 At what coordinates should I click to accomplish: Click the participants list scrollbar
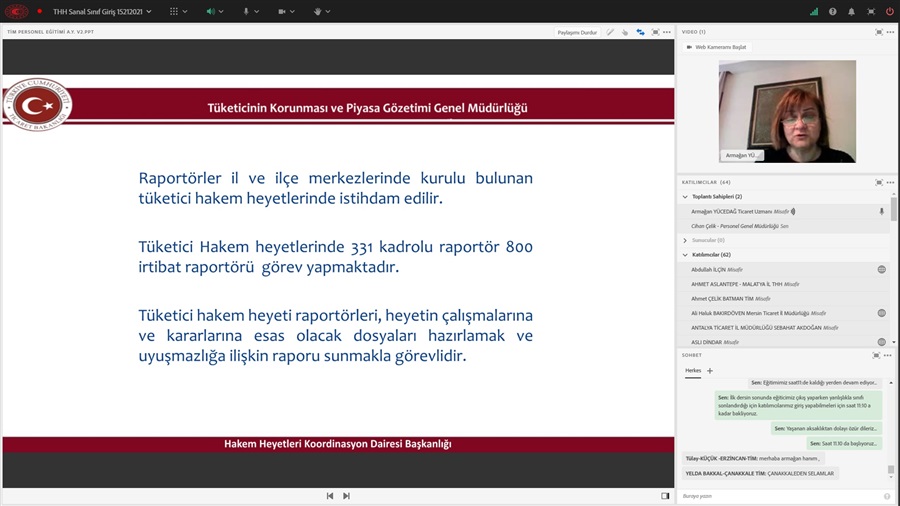(894, 209)
